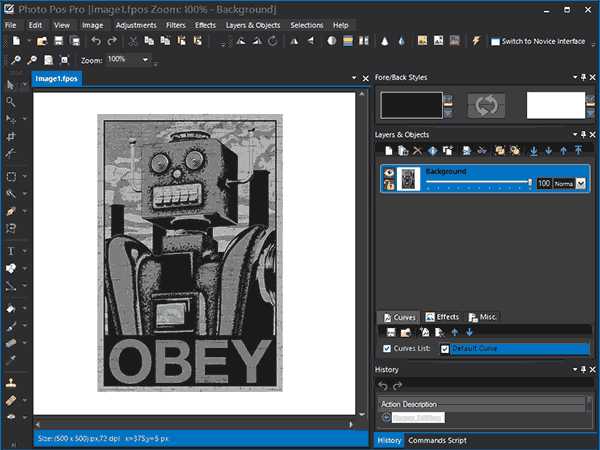600x450 pixels.
Task: Switch to the Effects tab
Action: pos(442,317)
